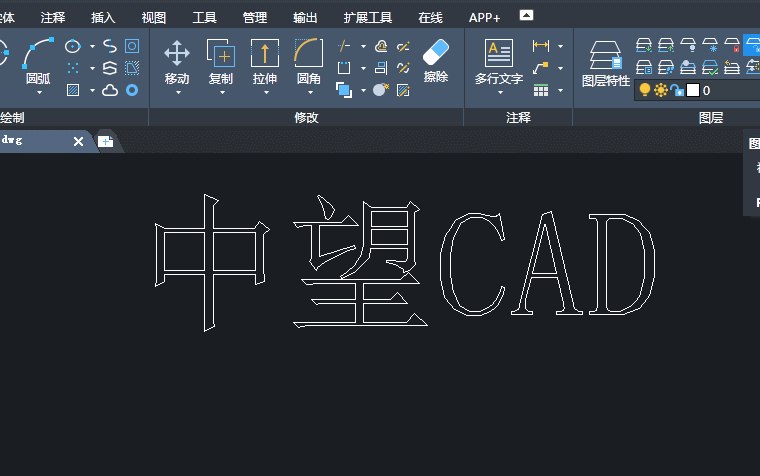Screen dimensions: 760x476
Task: Open dropdown arrow under Move (移动)
Action: coord(177,92)
